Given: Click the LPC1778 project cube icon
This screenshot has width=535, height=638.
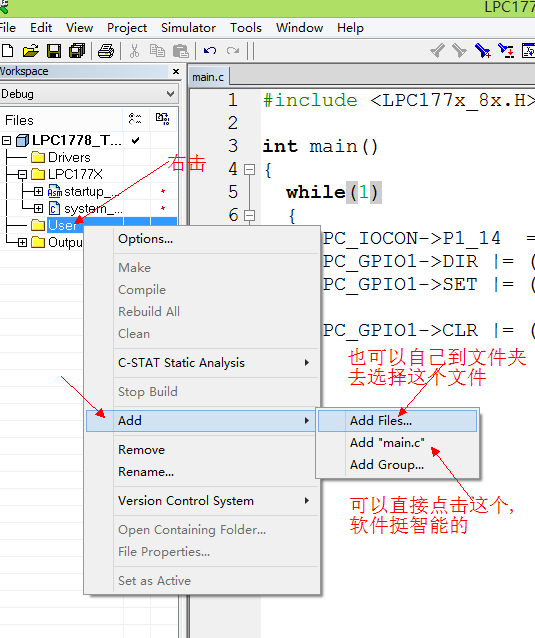Looking at the screenshot, I should pos(22,141).
